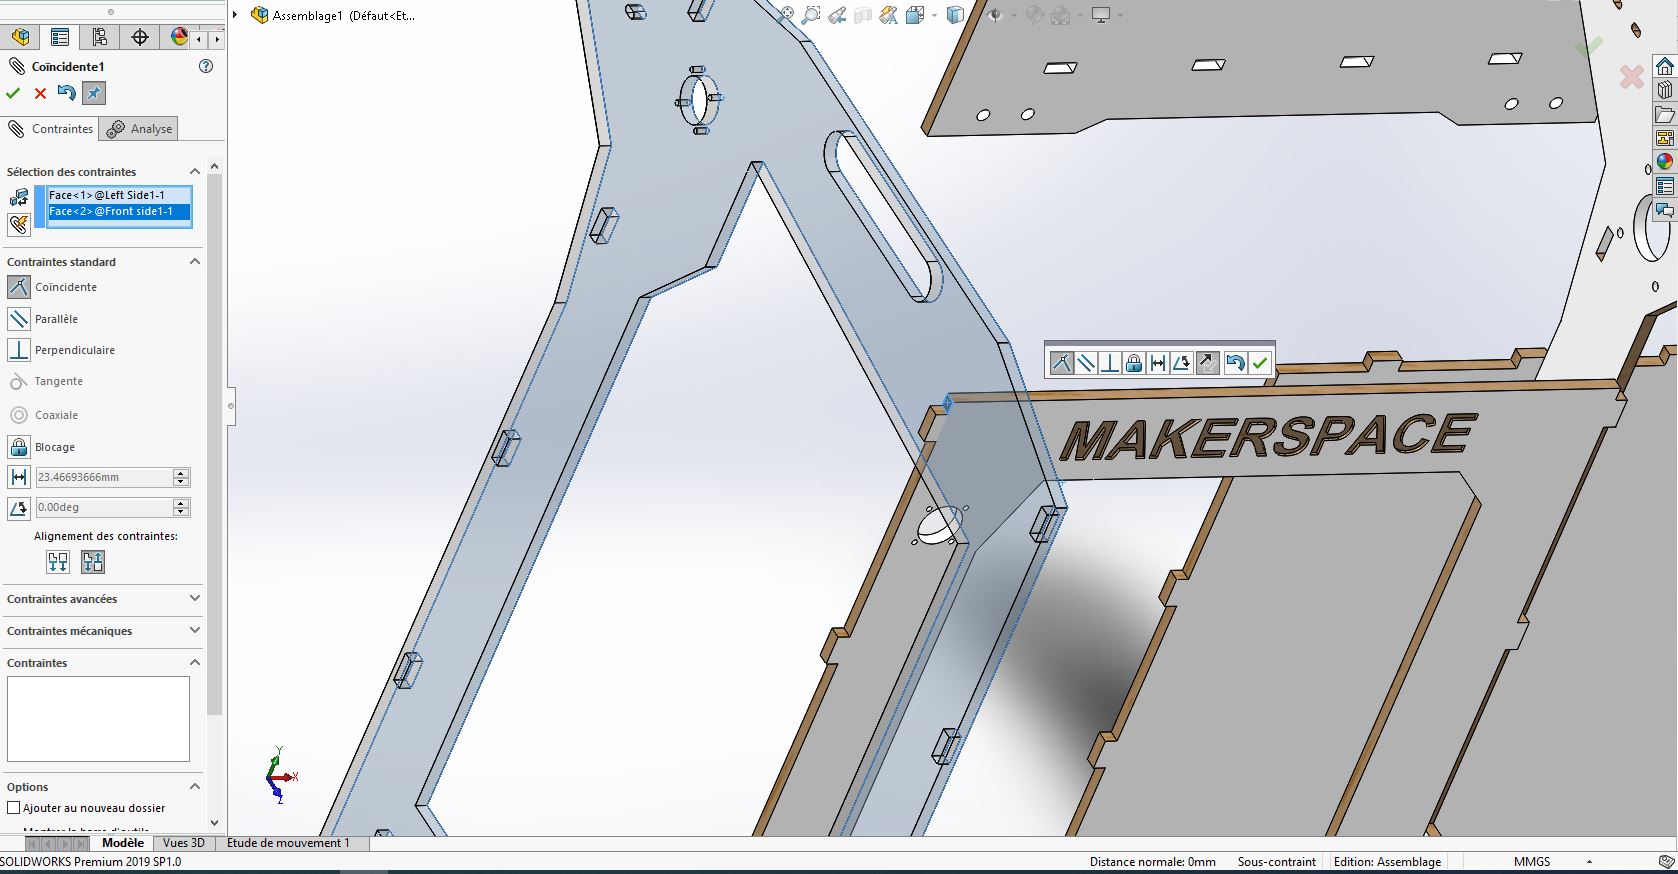Click the entities-to-mate selection icon
1678x874 pixels.
coord(19,197)
